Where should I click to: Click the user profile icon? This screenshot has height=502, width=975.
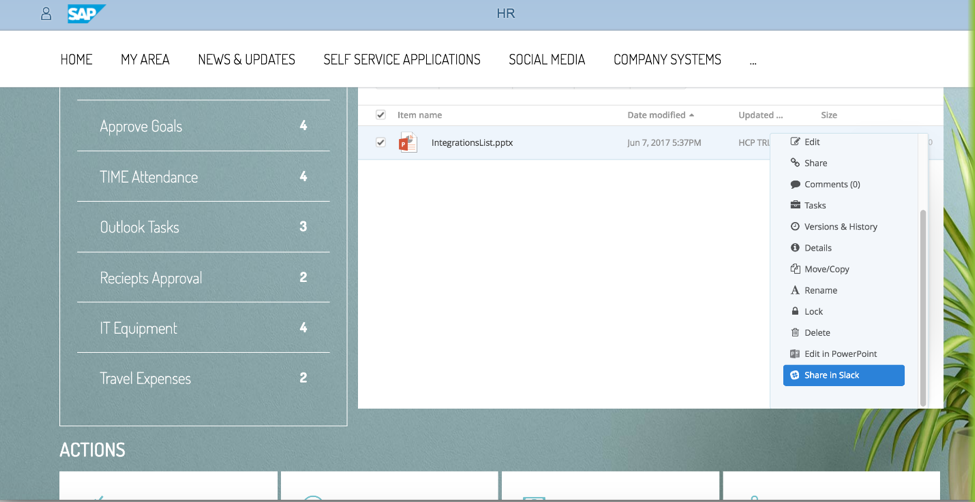tap(46, 14)
